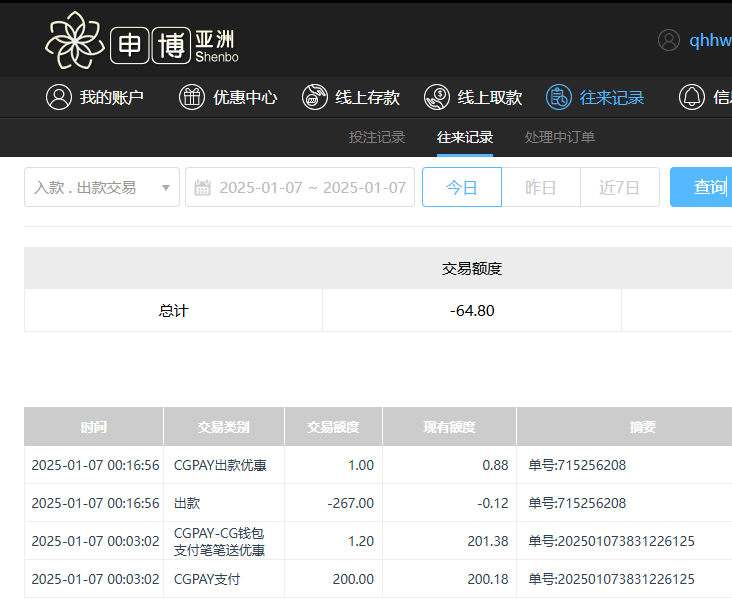Open the date range picker field
The width and height of the screenshot is (732, 607).
(x=311, y=187)
